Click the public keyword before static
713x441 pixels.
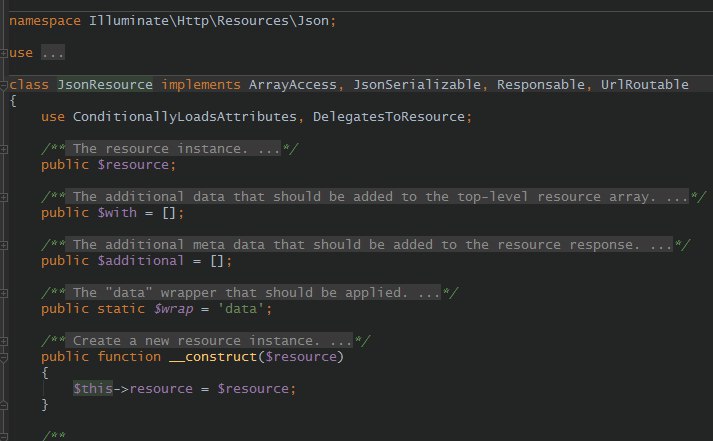coord(65,309)
